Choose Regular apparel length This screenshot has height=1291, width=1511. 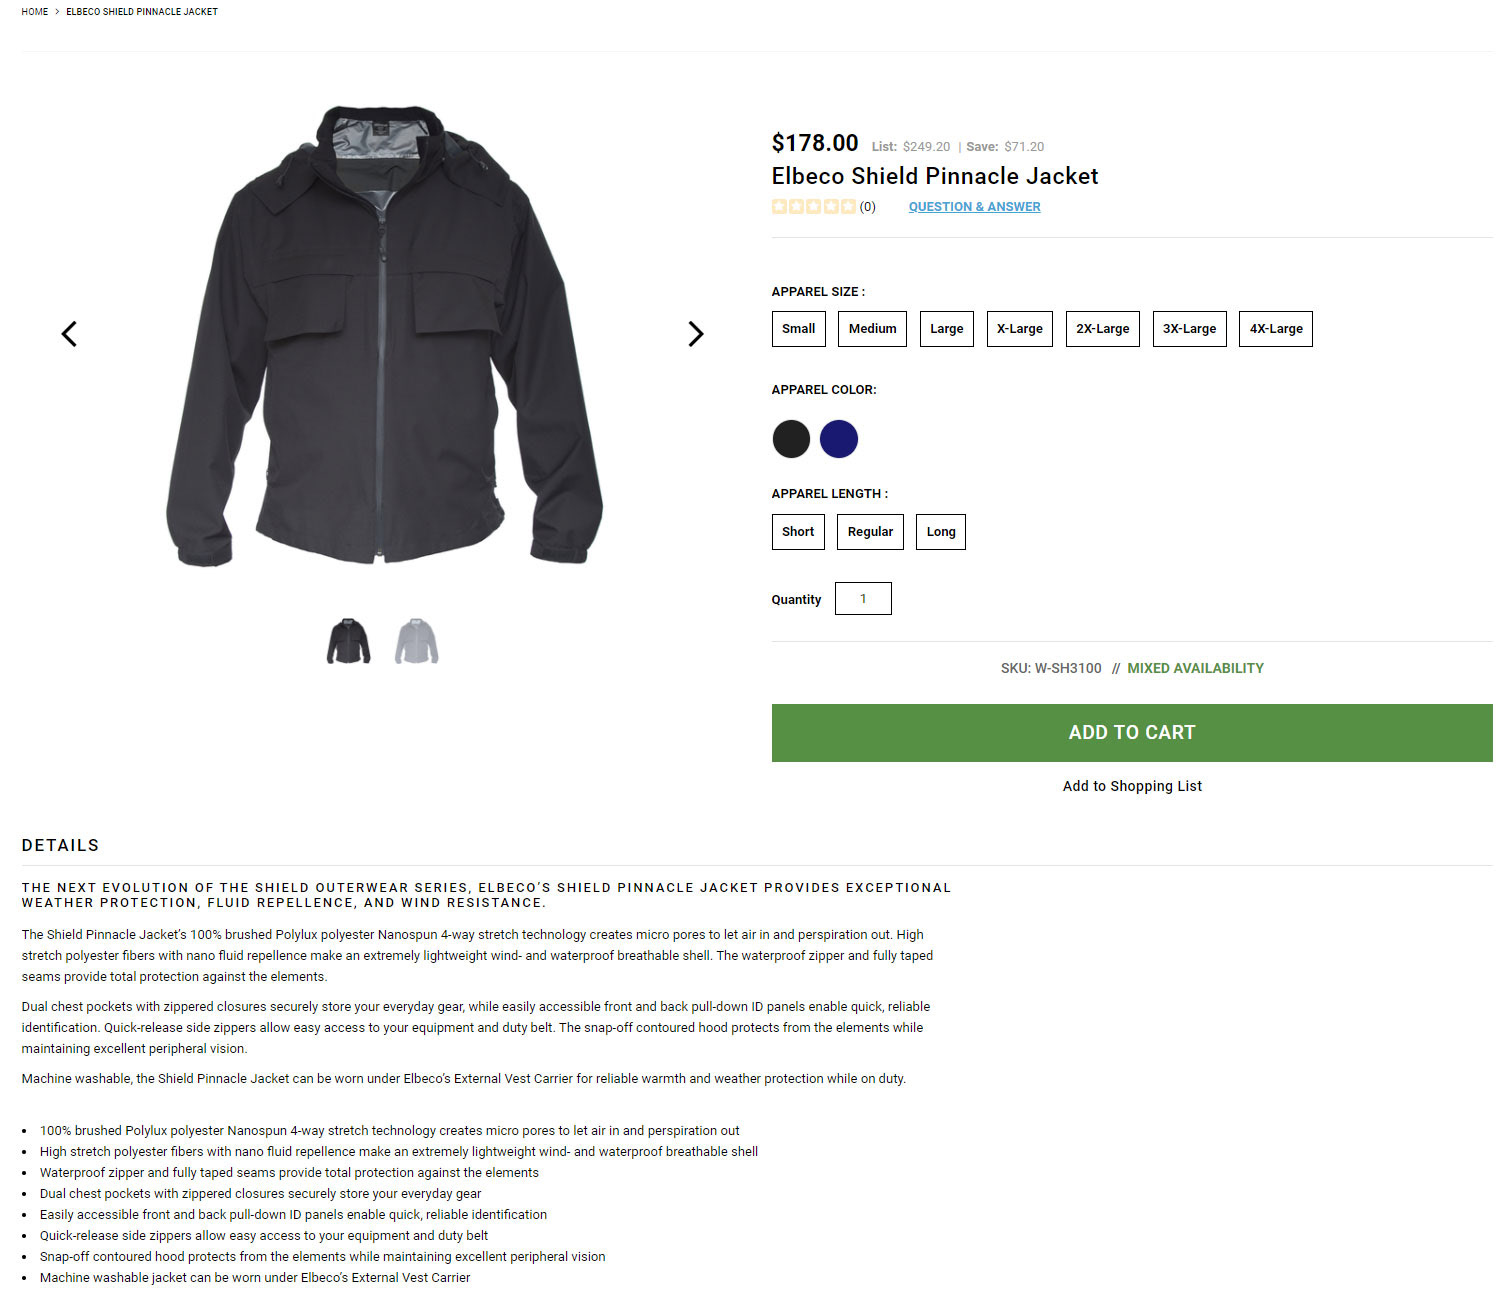click(870, 532)
